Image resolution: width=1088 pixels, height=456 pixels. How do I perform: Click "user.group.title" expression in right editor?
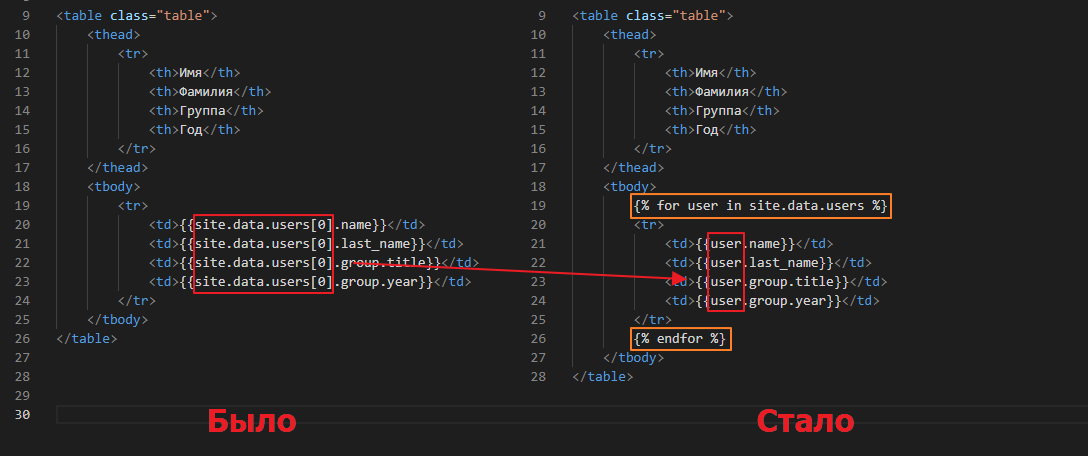[777, 282]
